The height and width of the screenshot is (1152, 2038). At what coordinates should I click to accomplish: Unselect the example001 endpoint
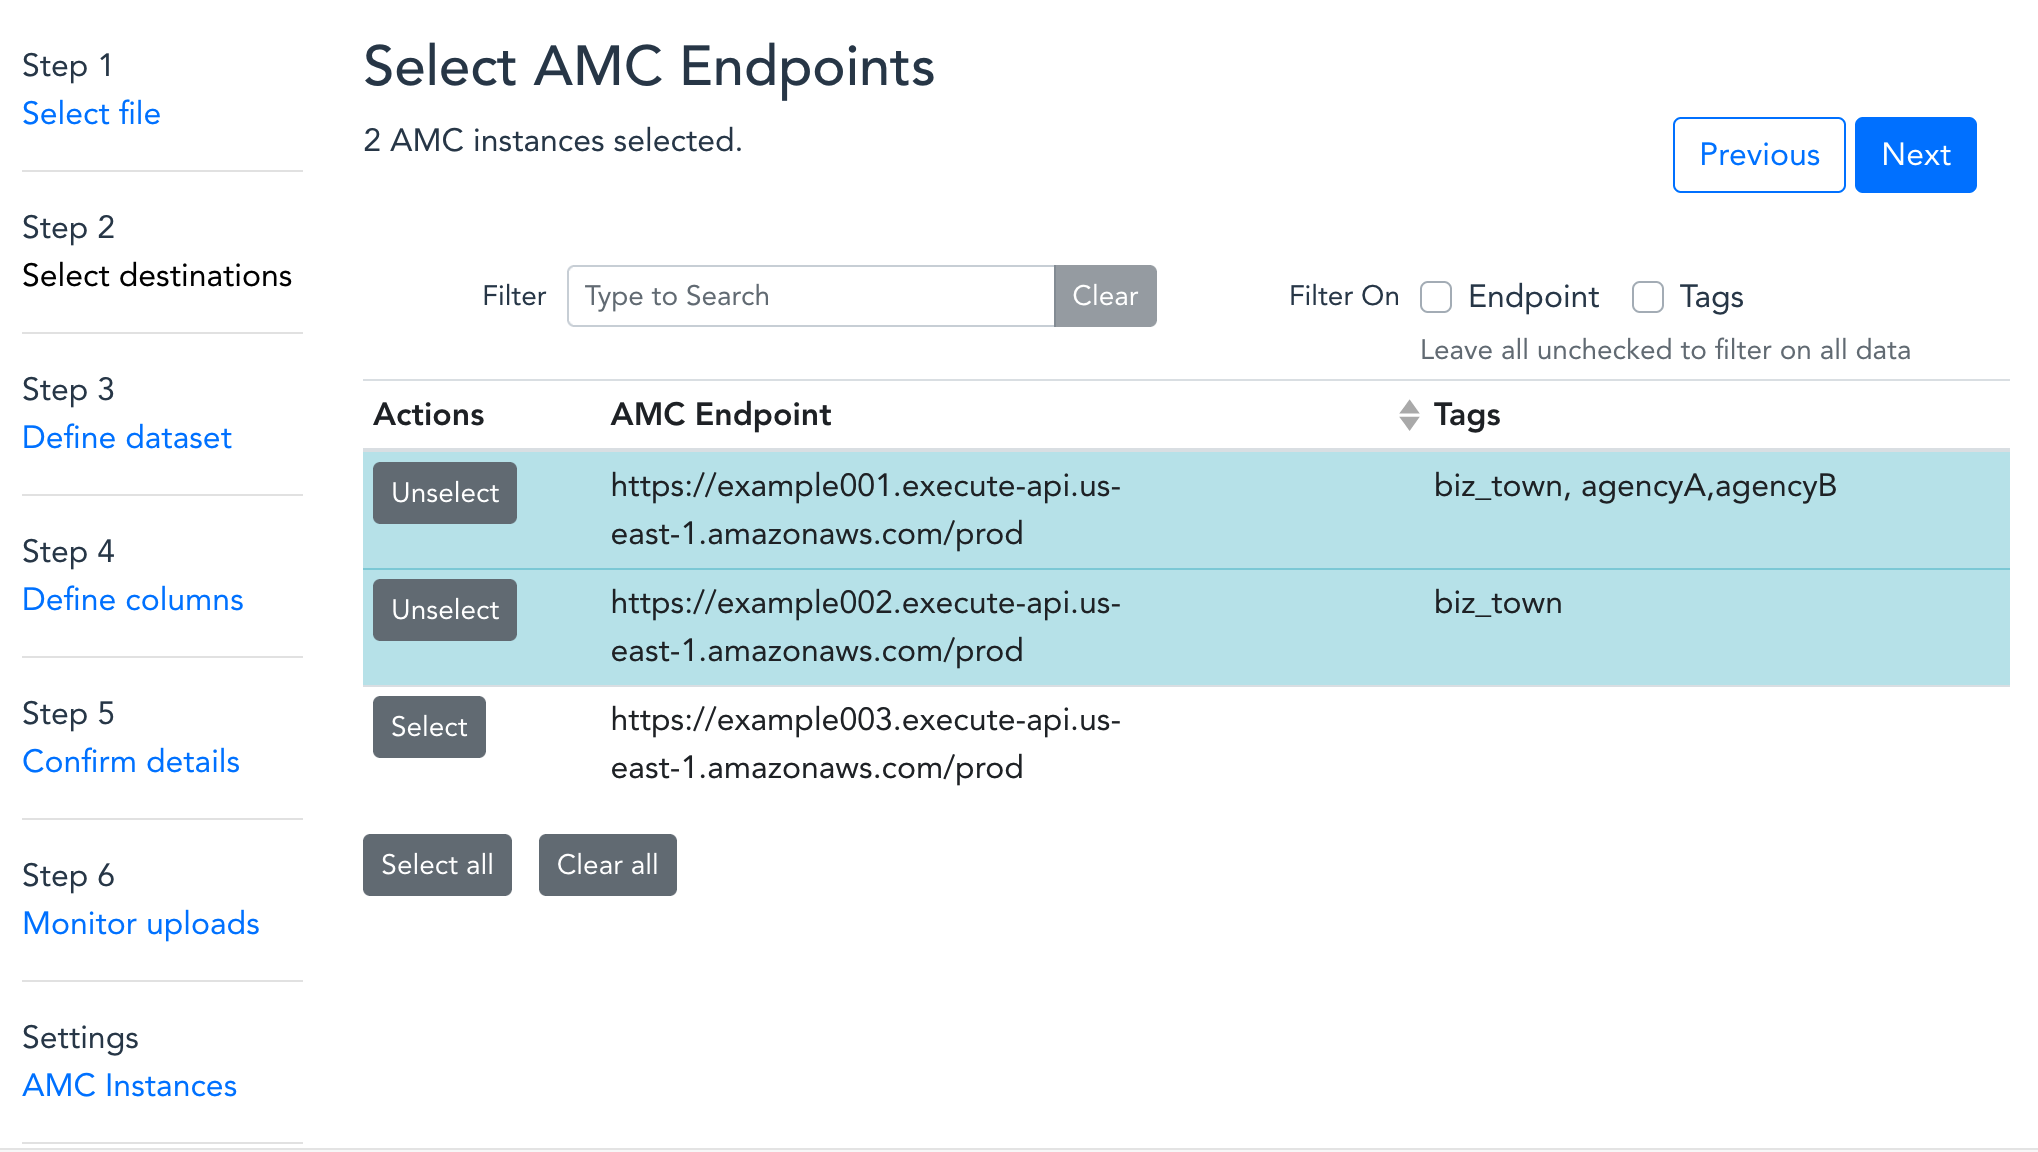[444, 493]
